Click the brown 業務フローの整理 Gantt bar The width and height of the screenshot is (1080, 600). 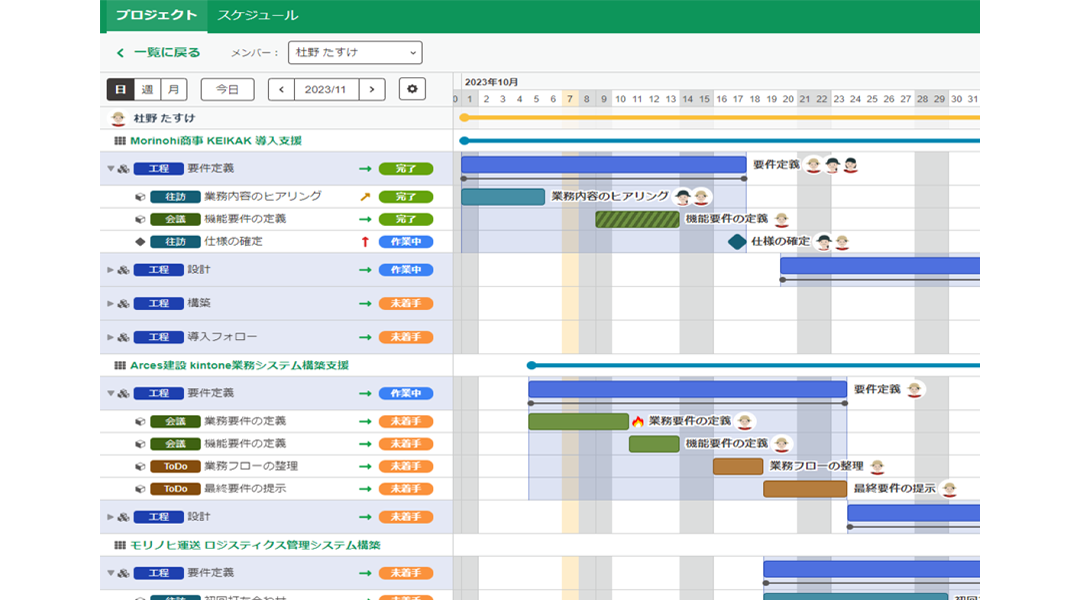738,466
